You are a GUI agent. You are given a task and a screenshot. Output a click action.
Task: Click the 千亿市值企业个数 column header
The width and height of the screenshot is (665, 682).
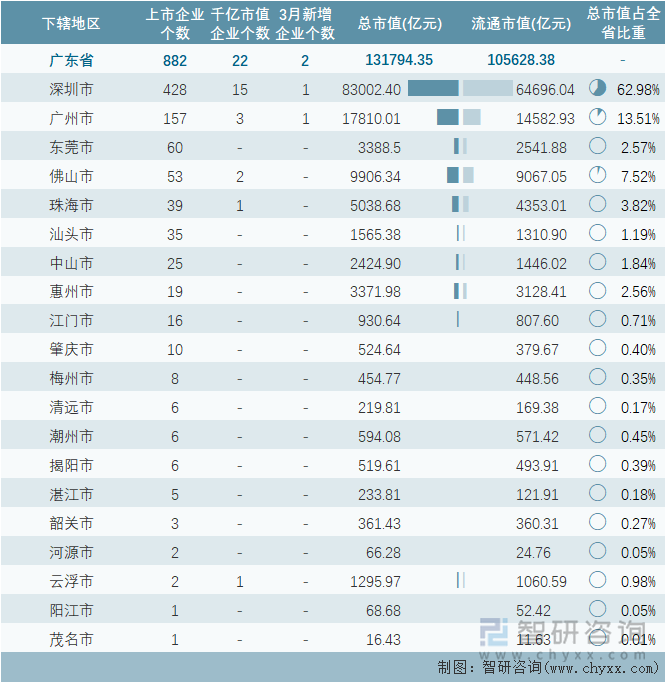tap(240, 23)
